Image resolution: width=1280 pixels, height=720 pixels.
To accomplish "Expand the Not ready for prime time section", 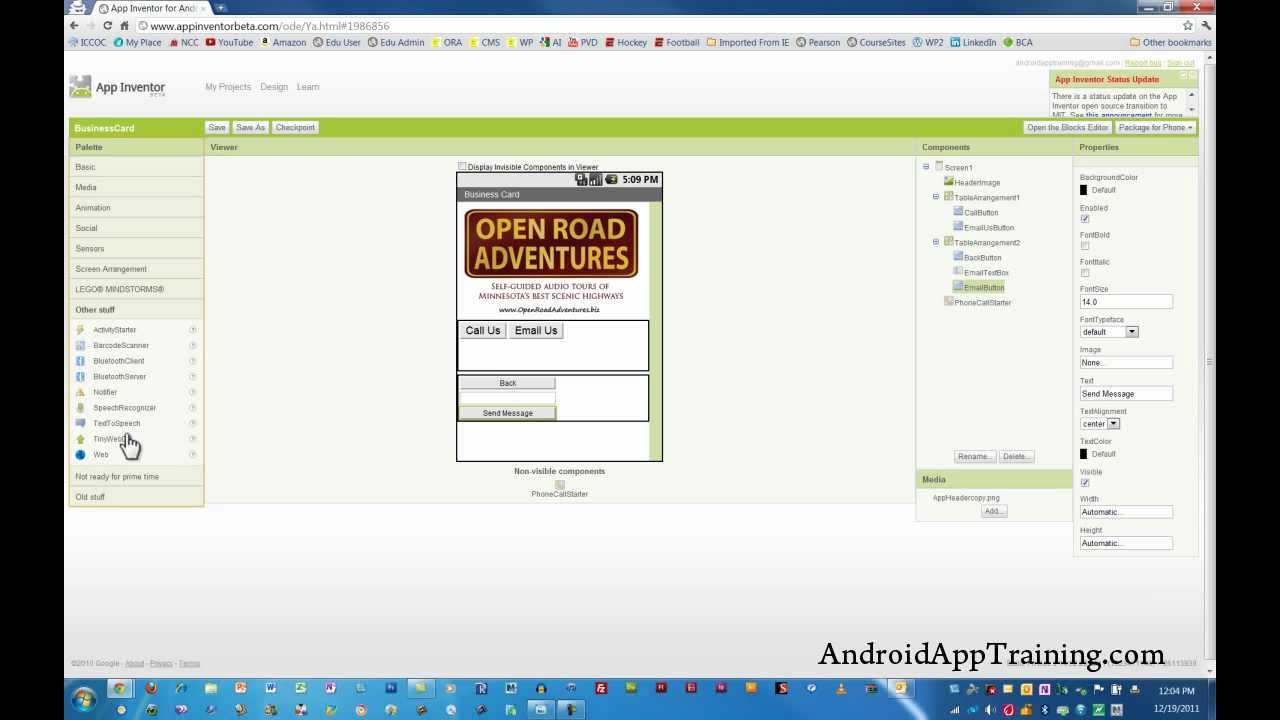I will 136,477.
